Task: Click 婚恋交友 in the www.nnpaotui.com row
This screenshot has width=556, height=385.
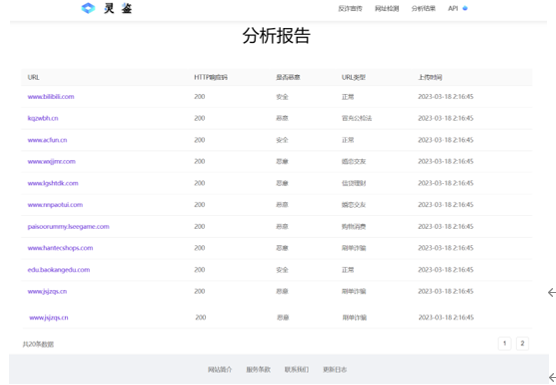Action: tap(354, 205)
